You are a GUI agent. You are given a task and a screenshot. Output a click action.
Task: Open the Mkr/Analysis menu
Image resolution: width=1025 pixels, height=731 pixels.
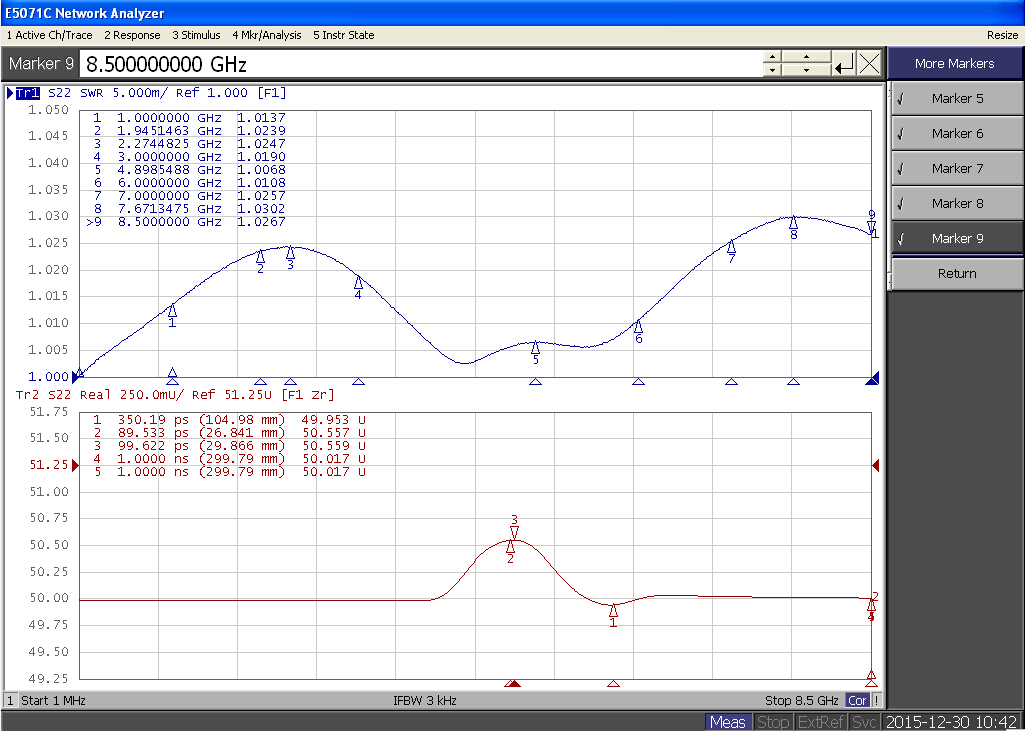click(267, 35)
